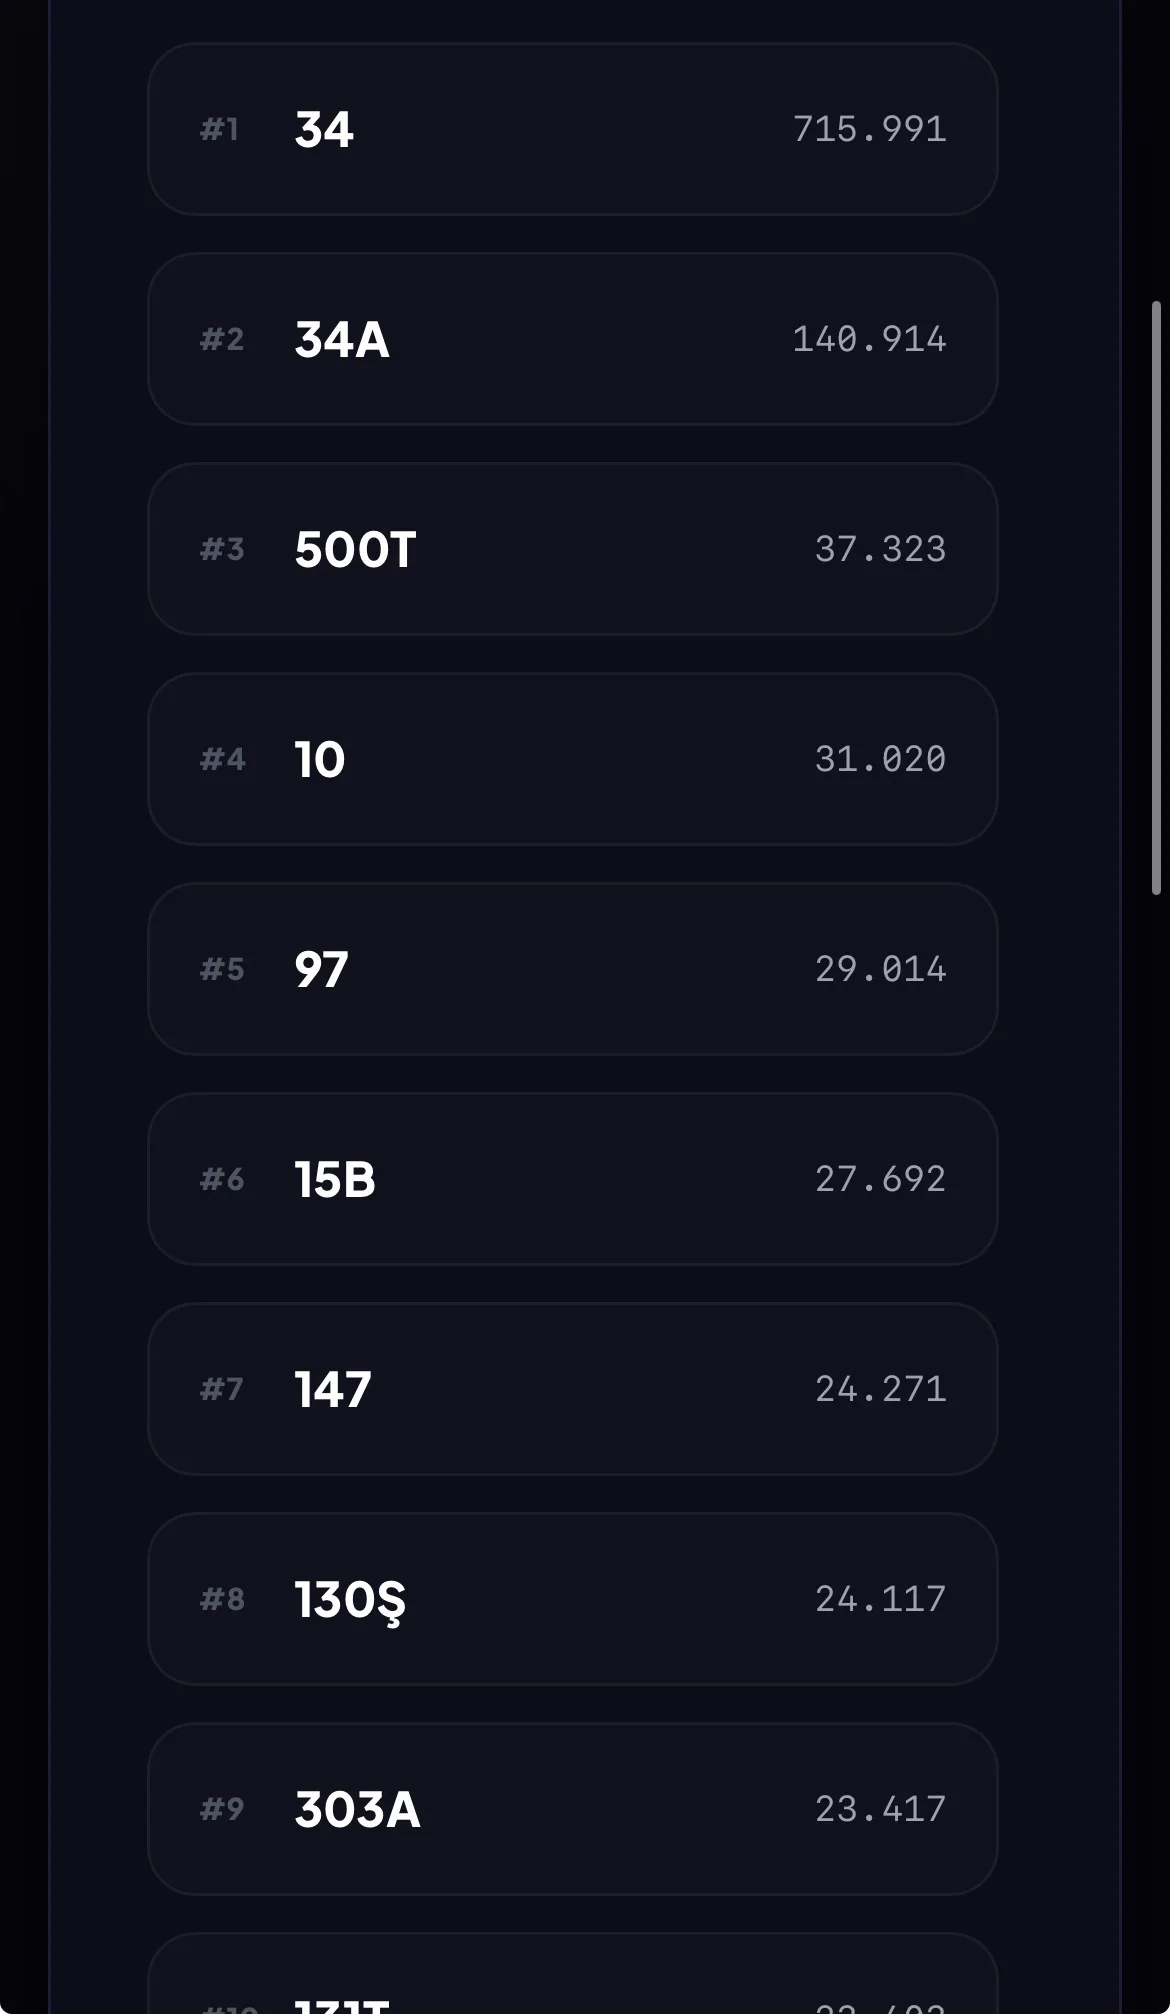Select the 130Ş route card
The image size is (1170, 2014).
(x=350, y=1600)
